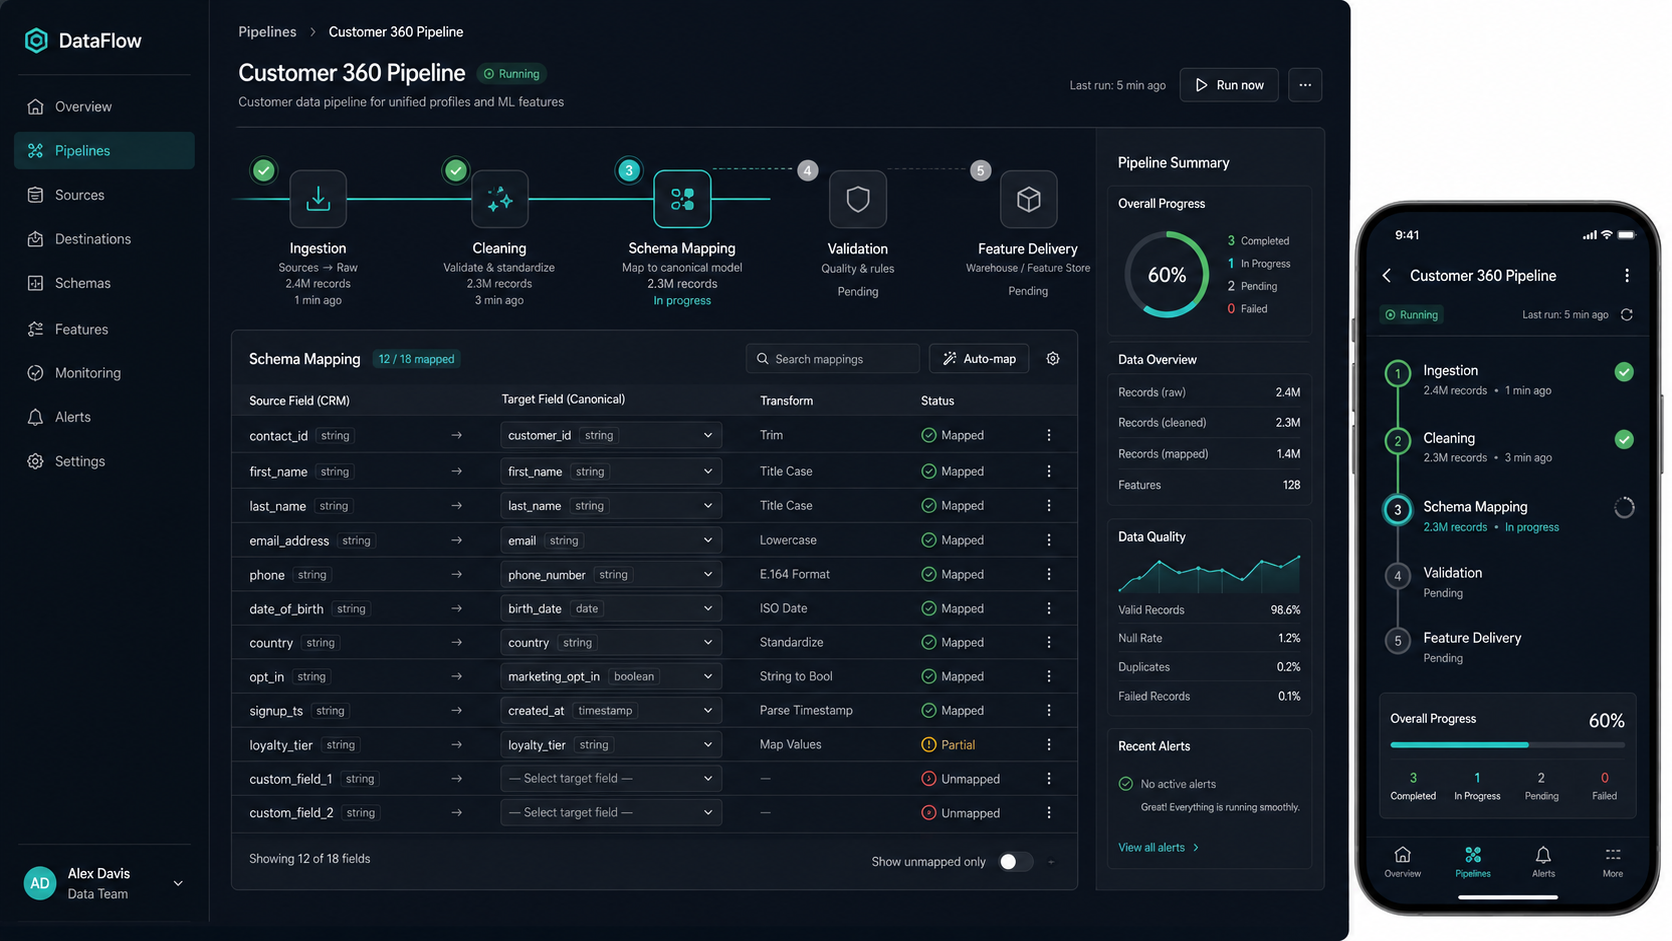This screenshot has height=941, width=1672.
Task: Open the customer_id target field dropdown
Action: (x=610, y=435)
